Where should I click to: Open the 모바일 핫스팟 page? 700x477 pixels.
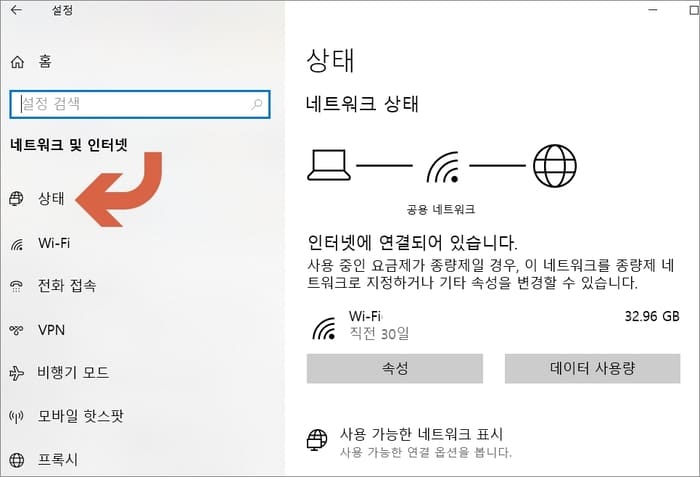coord(80,416)
